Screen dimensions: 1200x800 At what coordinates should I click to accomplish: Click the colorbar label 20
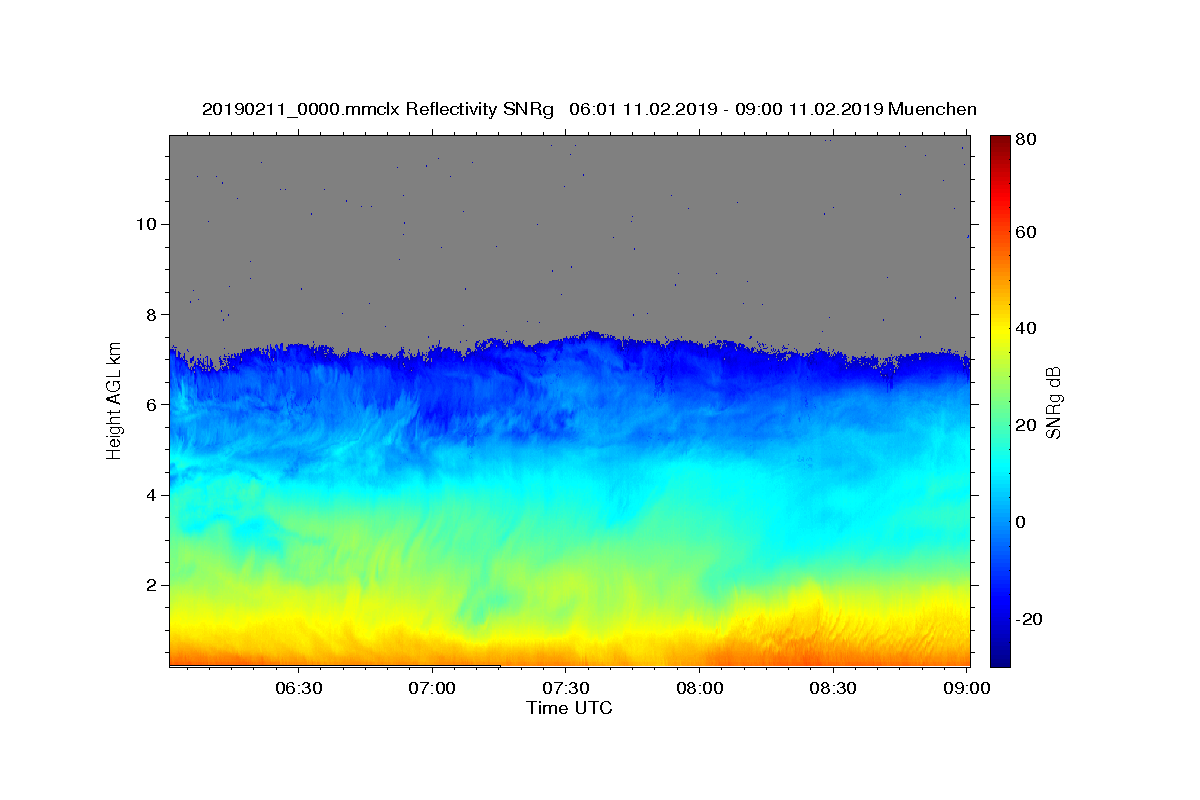click(x=1027, y=425)
